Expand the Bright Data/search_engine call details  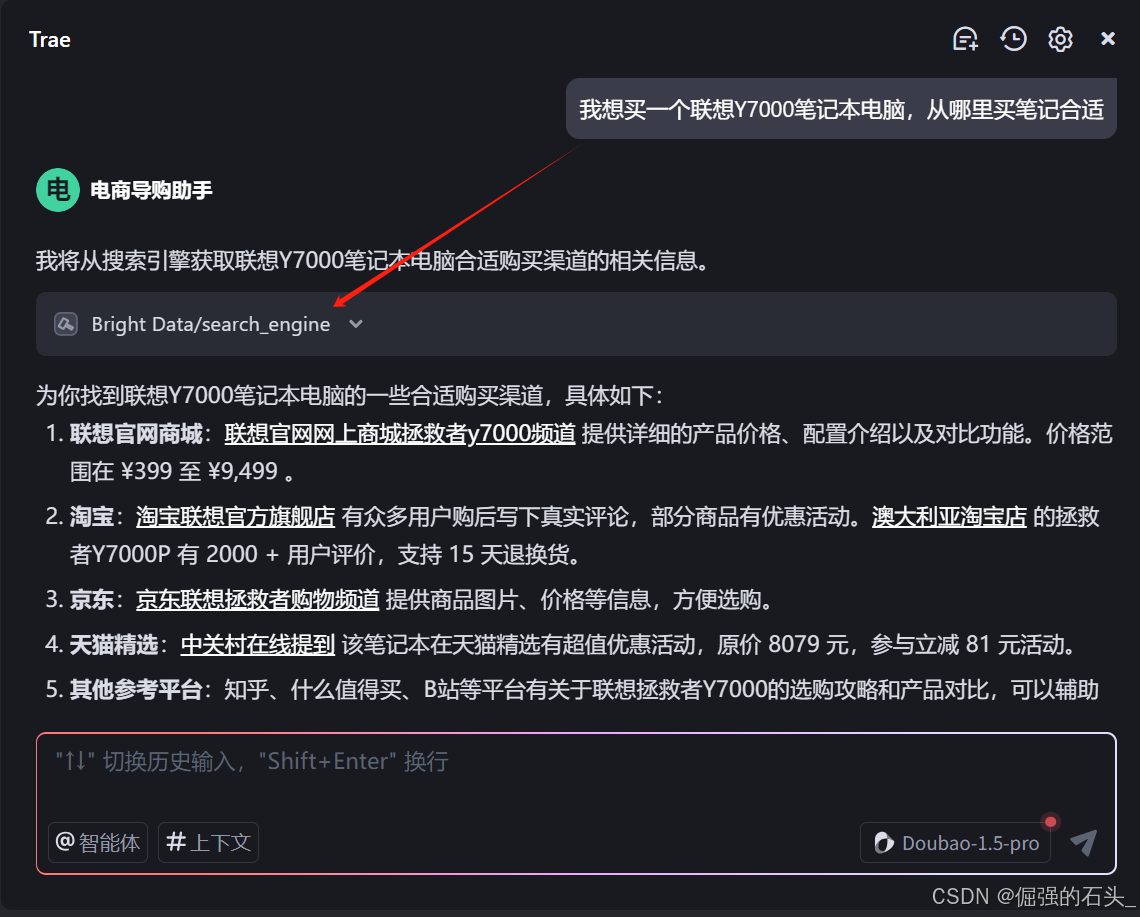356,324
